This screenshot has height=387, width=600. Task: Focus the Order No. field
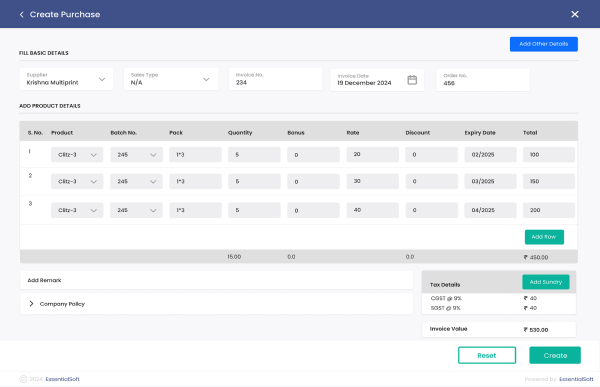[483, 80]
